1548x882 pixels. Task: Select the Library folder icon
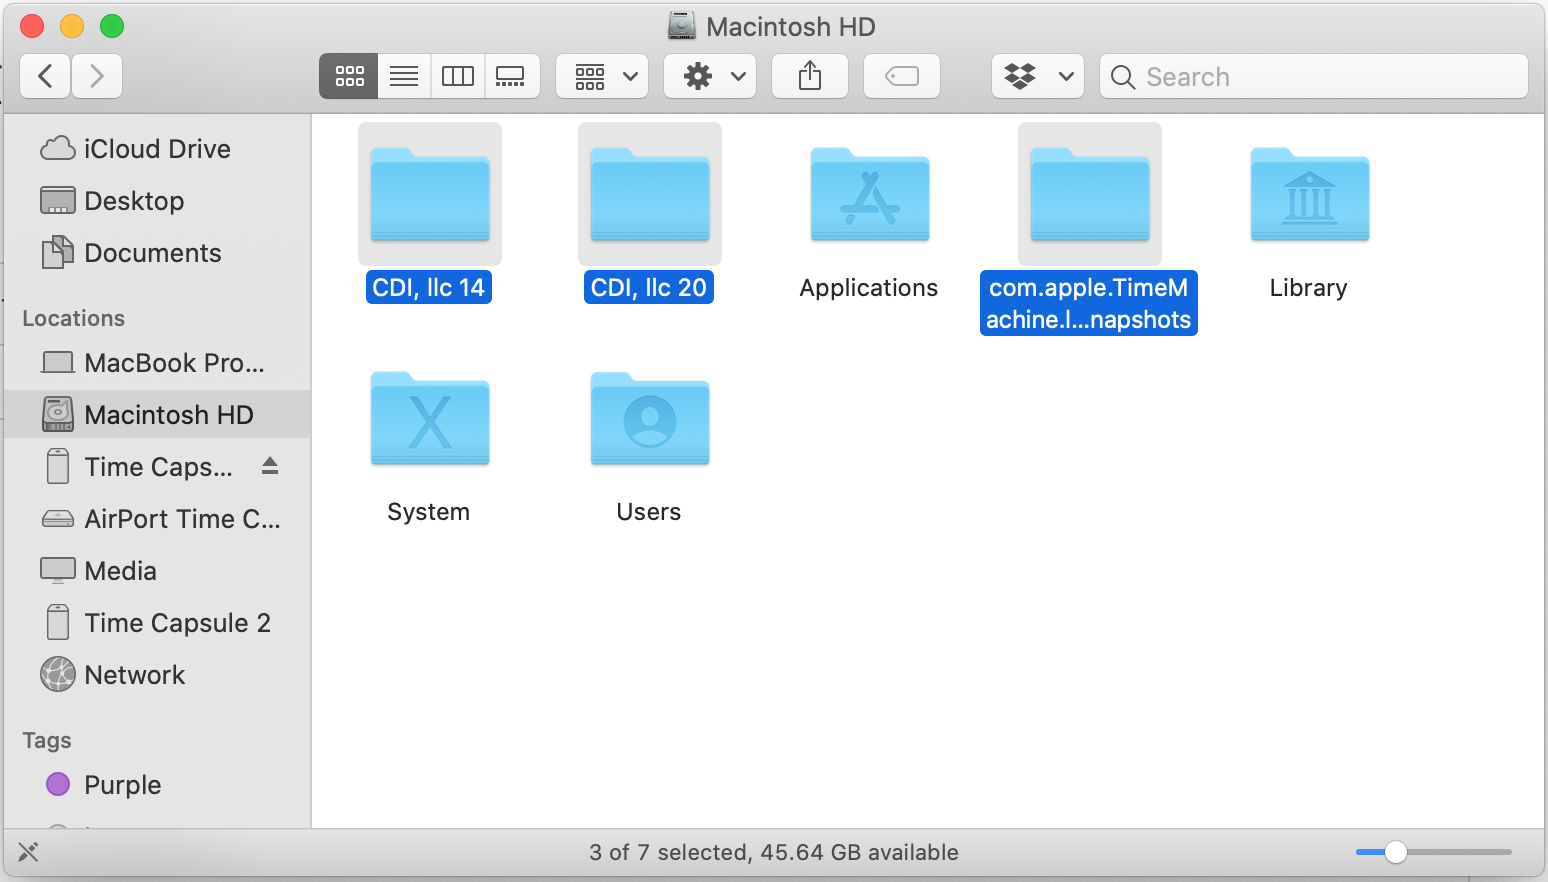(1310, 194)
